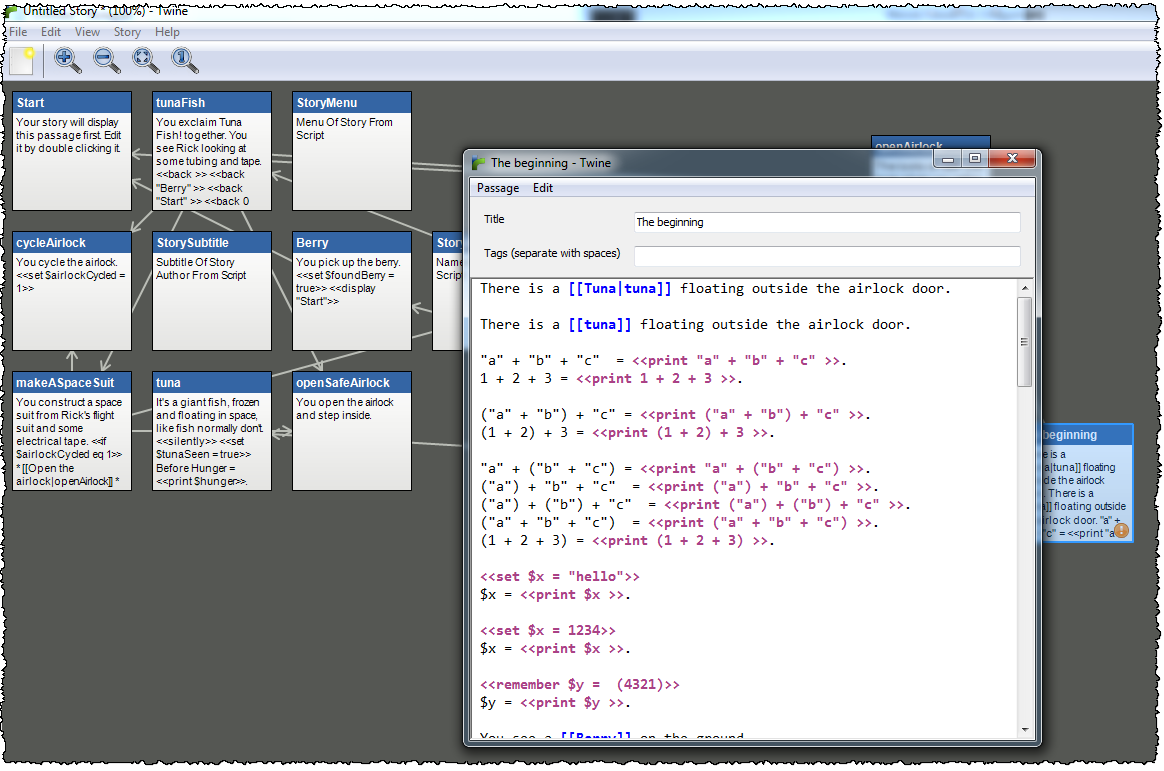
Task: Zoom in using the plus magnifier icon
Action: pos(67,61)
